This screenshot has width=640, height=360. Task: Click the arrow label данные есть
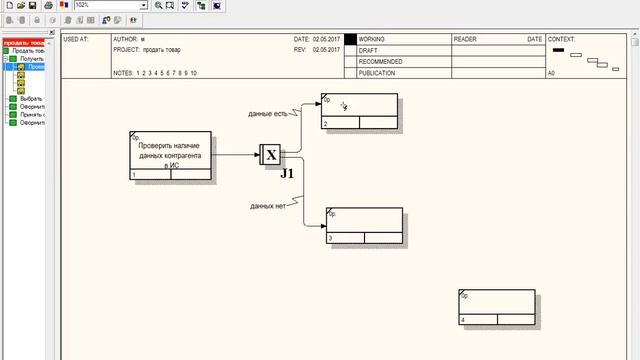268,114
